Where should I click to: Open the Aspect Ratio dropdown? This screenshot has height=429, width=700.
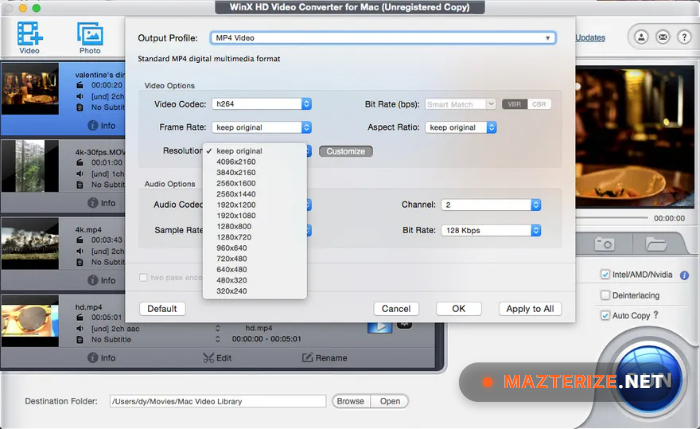pos(461,127)
